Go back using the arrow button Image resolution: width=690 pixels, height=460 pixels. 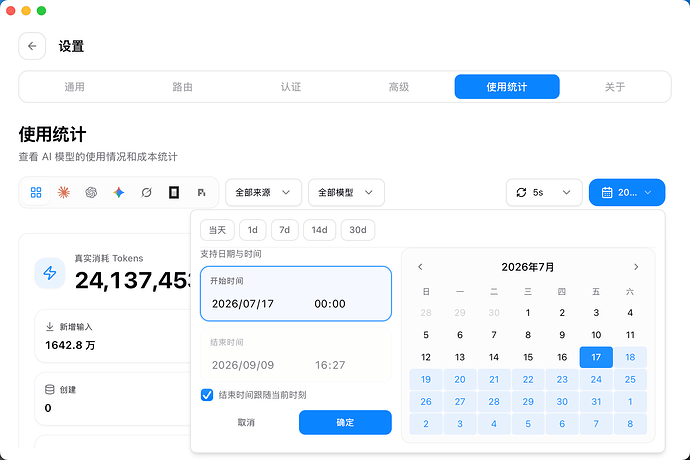(32, 46)
